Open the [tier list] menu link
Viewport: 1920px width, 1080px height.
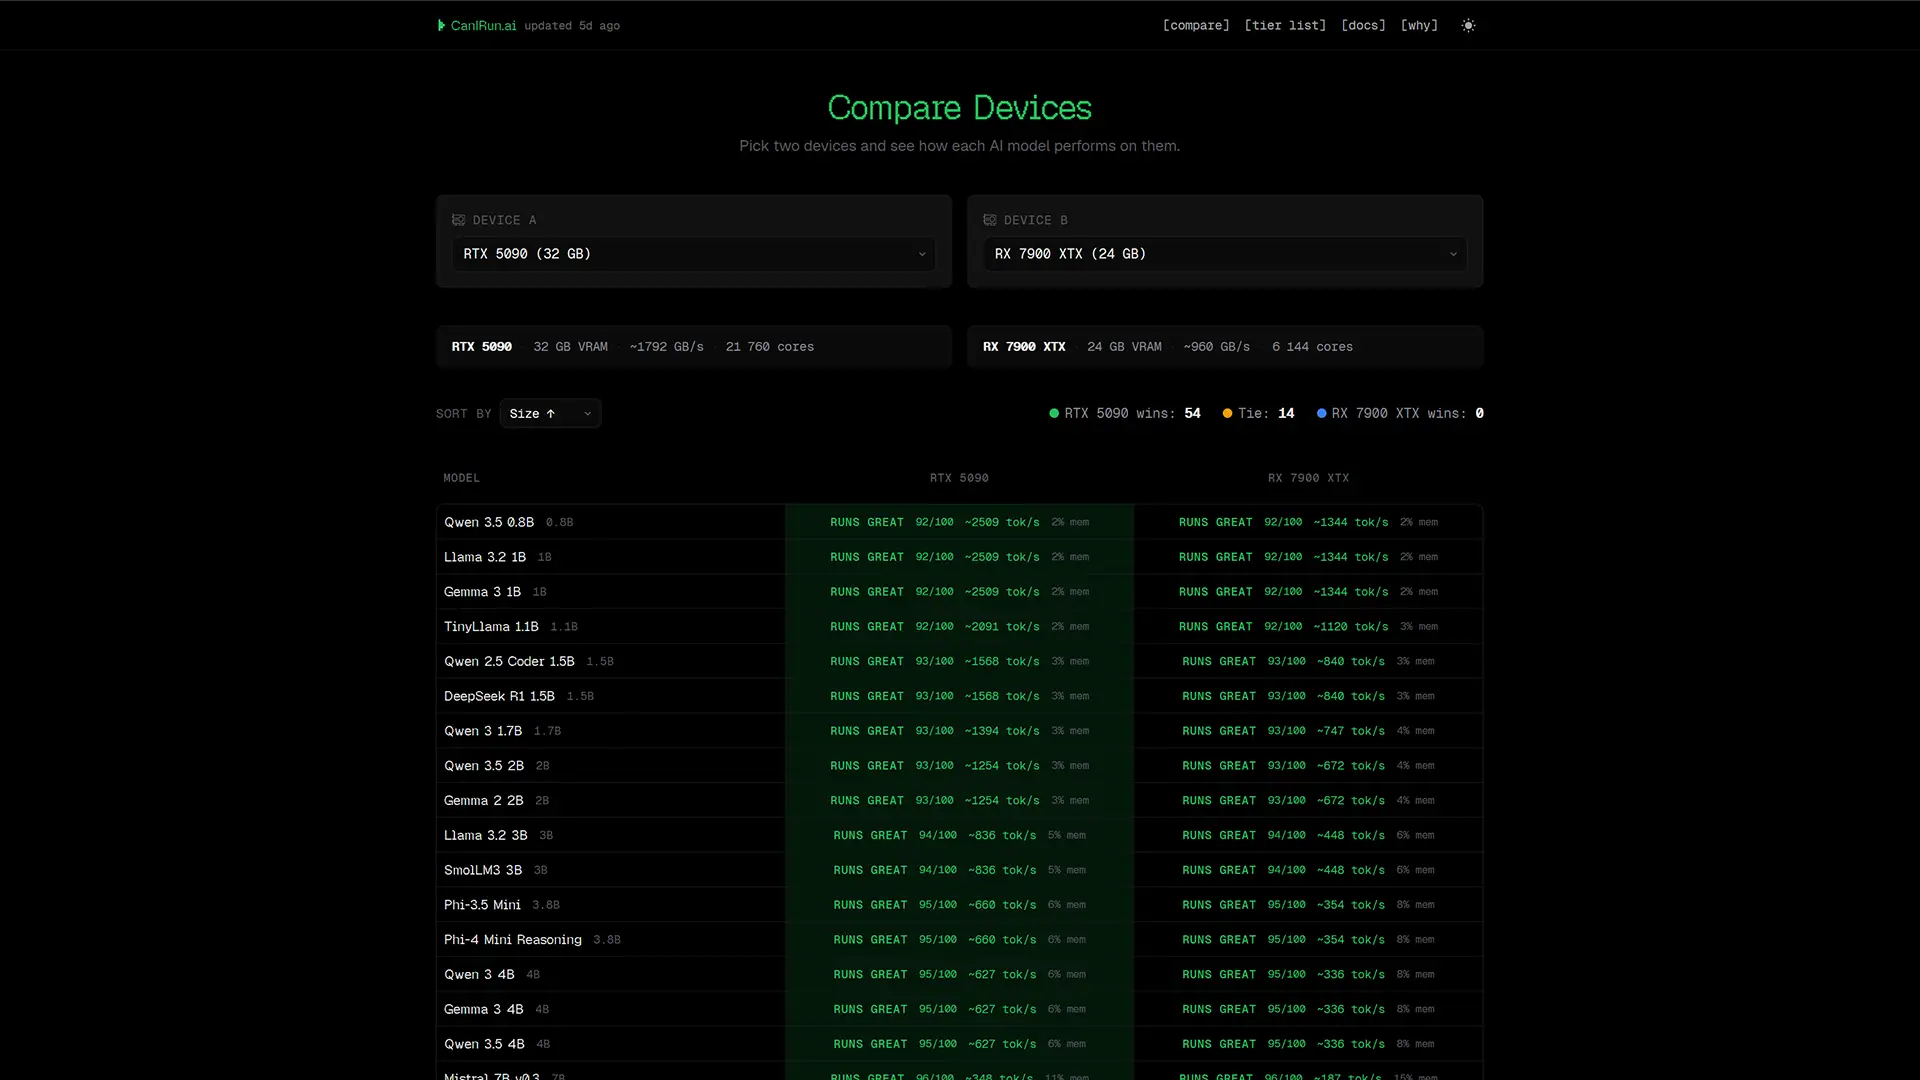point(1285,25)
